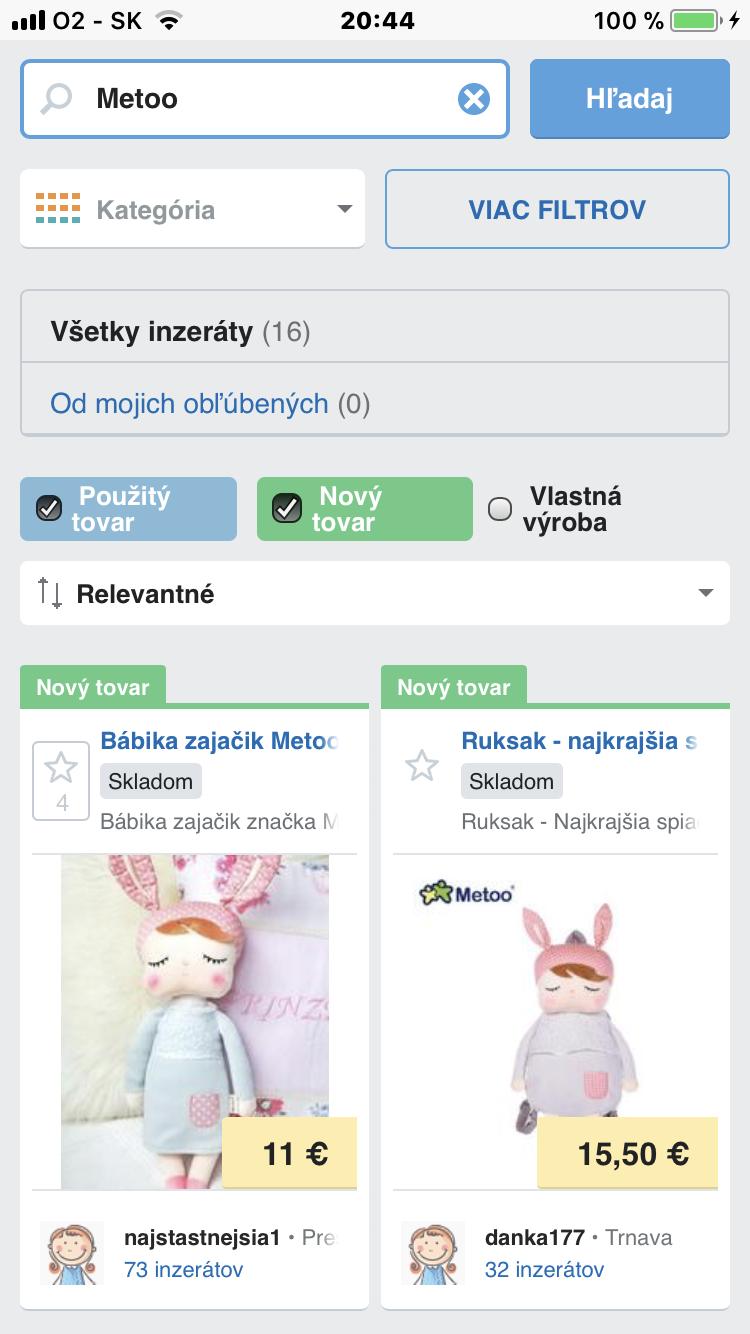
Task: Uncheck the Nový tovar filter
Action: pos(287,509)
